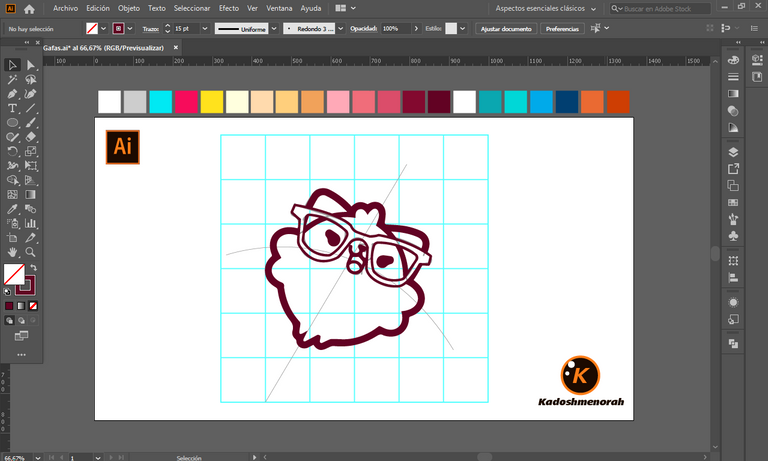
Task: Select the Direct Selection tool
Action: [x=30, y=65]
